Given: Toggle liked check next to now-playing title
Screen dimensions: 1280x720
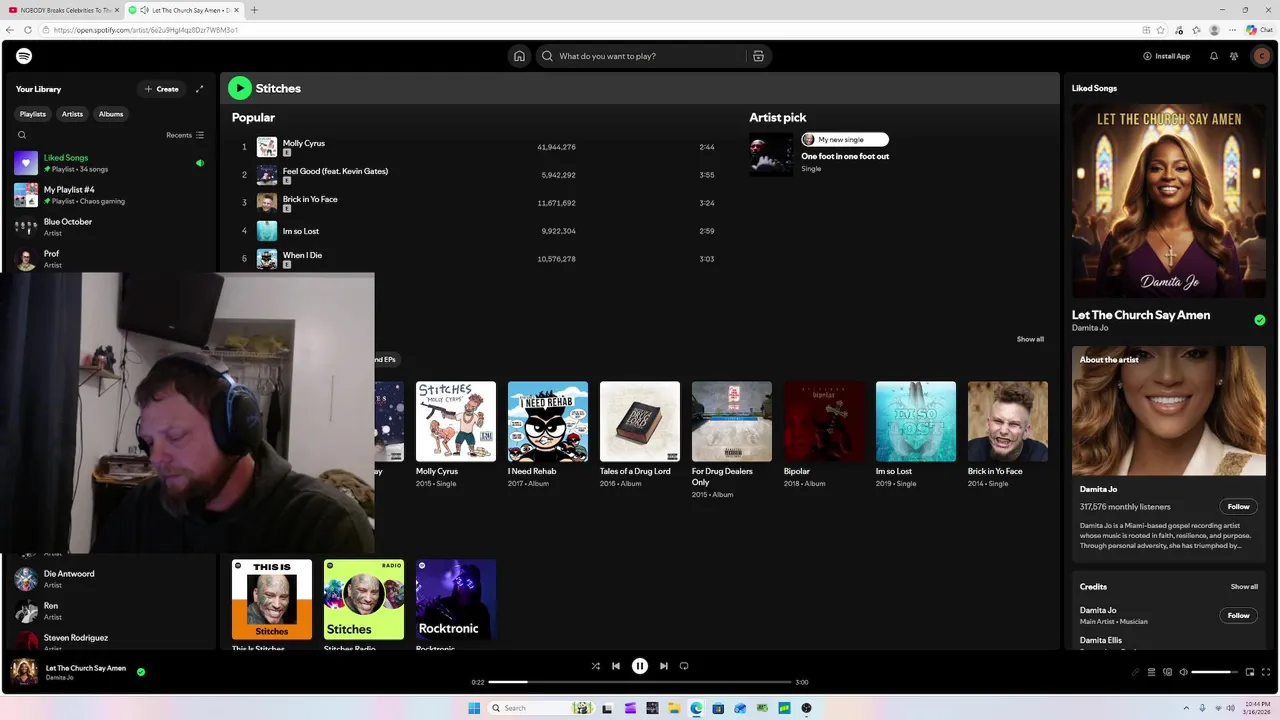Looking at the screenshot, I should (x=141, y=672).
